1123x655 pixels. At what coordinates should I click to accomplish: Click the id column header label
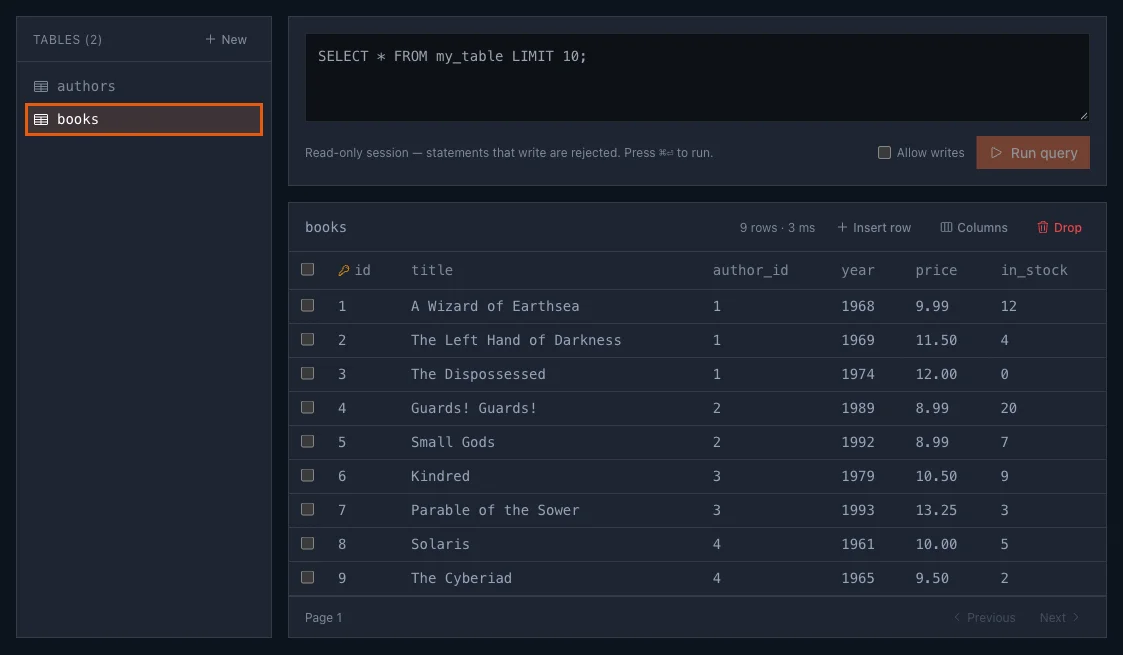pyautogui.click(x=363, y=271)
